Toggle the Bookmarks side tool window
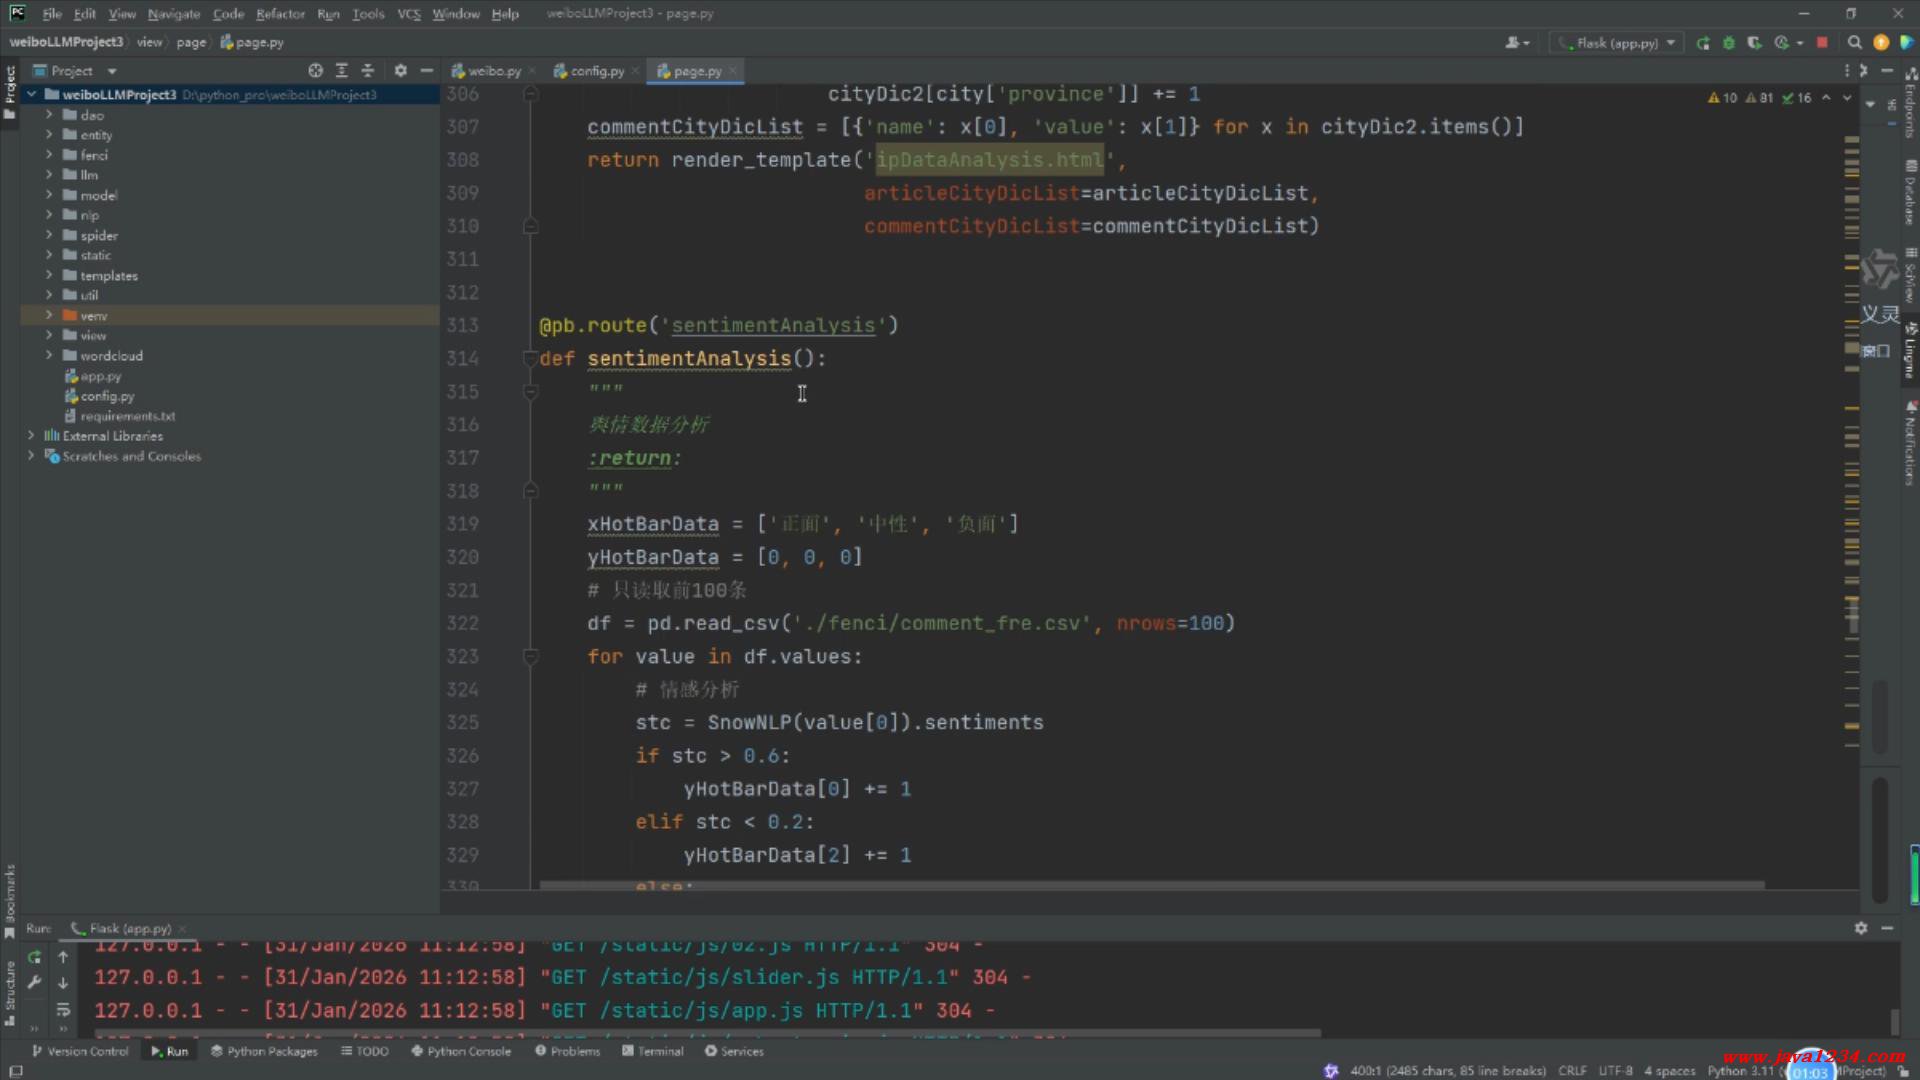The image size is (1920, 1080). (10, 900)
